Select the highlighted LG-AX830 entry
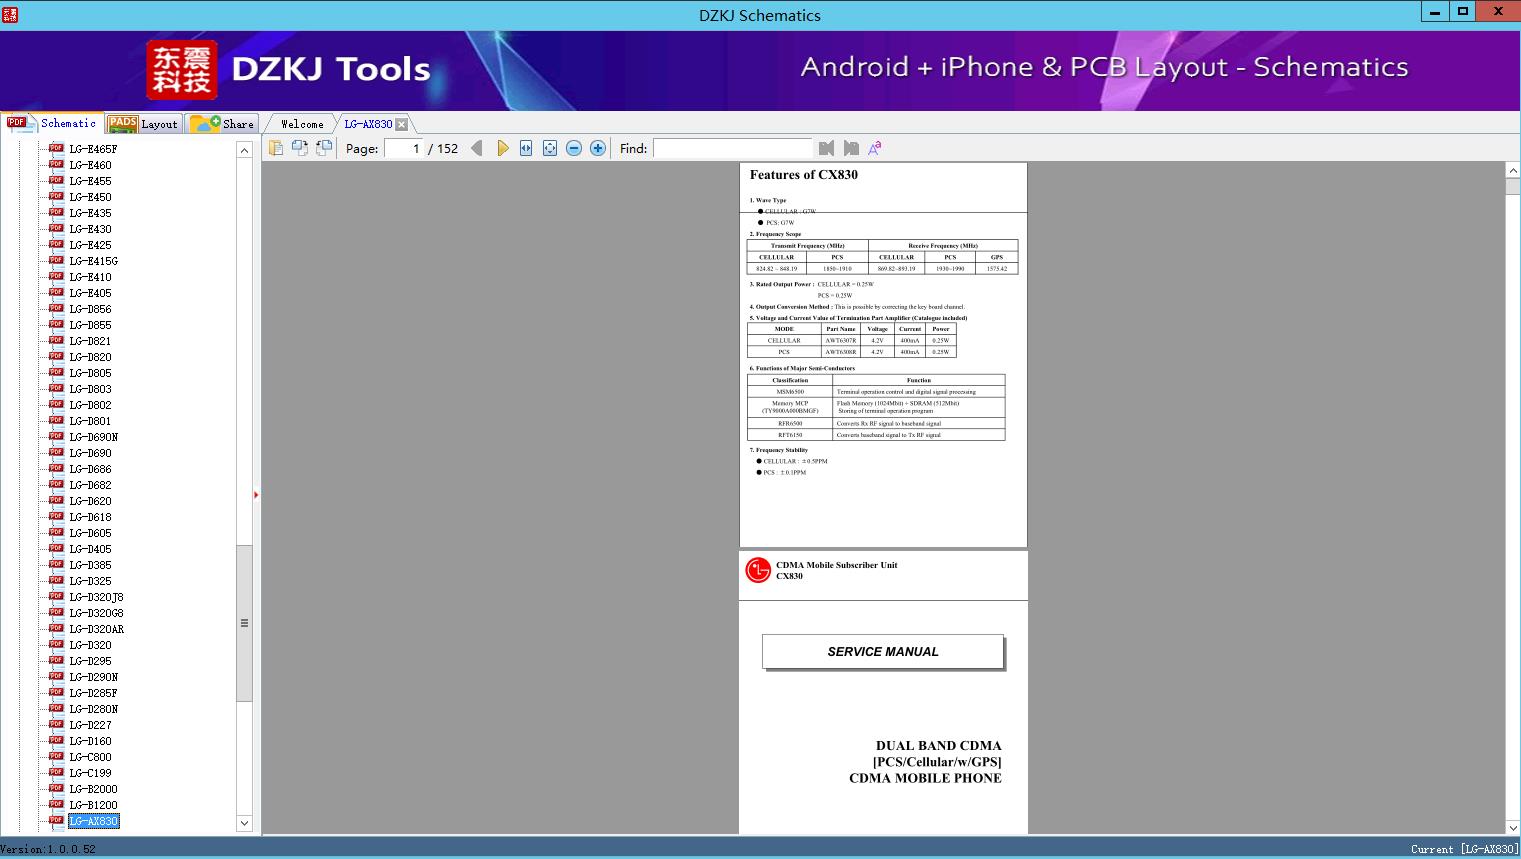The image size is (1521, 859). click(x=93, y=821)
